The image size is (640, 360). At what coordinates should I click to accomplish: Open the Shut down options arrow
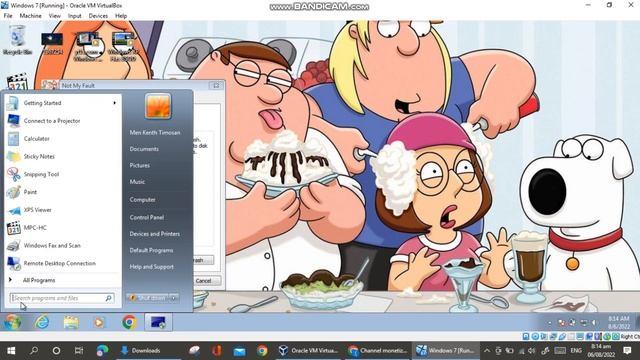[x=174, y=298]
